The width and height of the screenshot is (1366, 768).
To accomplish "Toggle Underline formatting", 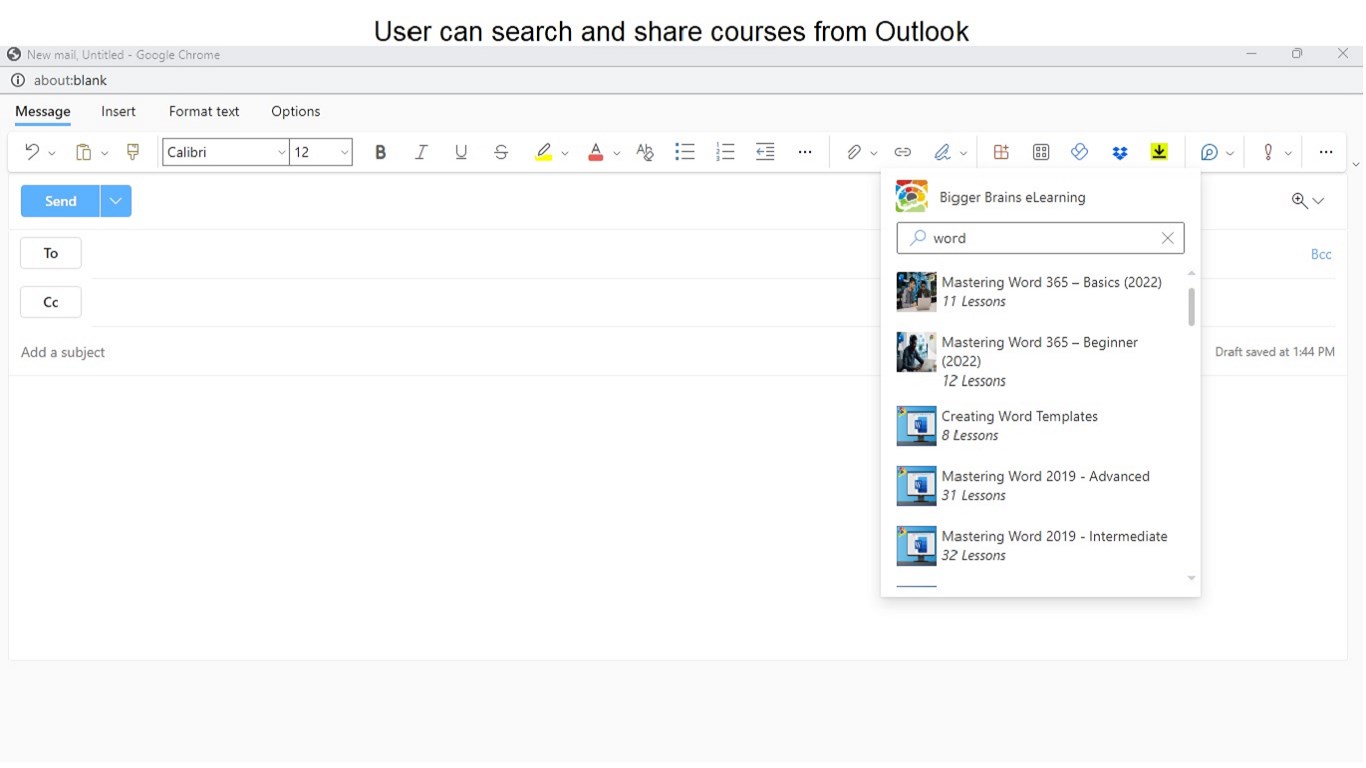I will coord(461,152).
